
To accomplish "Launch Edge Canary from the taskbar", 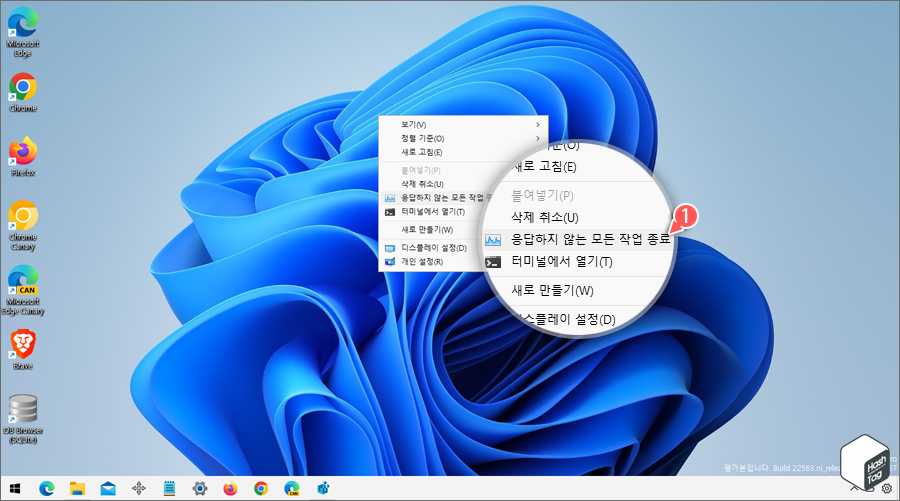I will 292,488.
